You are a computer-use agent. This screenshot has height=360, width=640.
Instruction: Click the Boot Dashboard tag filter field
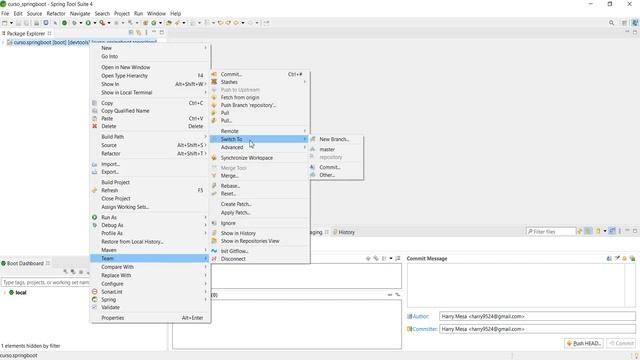(46, 282)
